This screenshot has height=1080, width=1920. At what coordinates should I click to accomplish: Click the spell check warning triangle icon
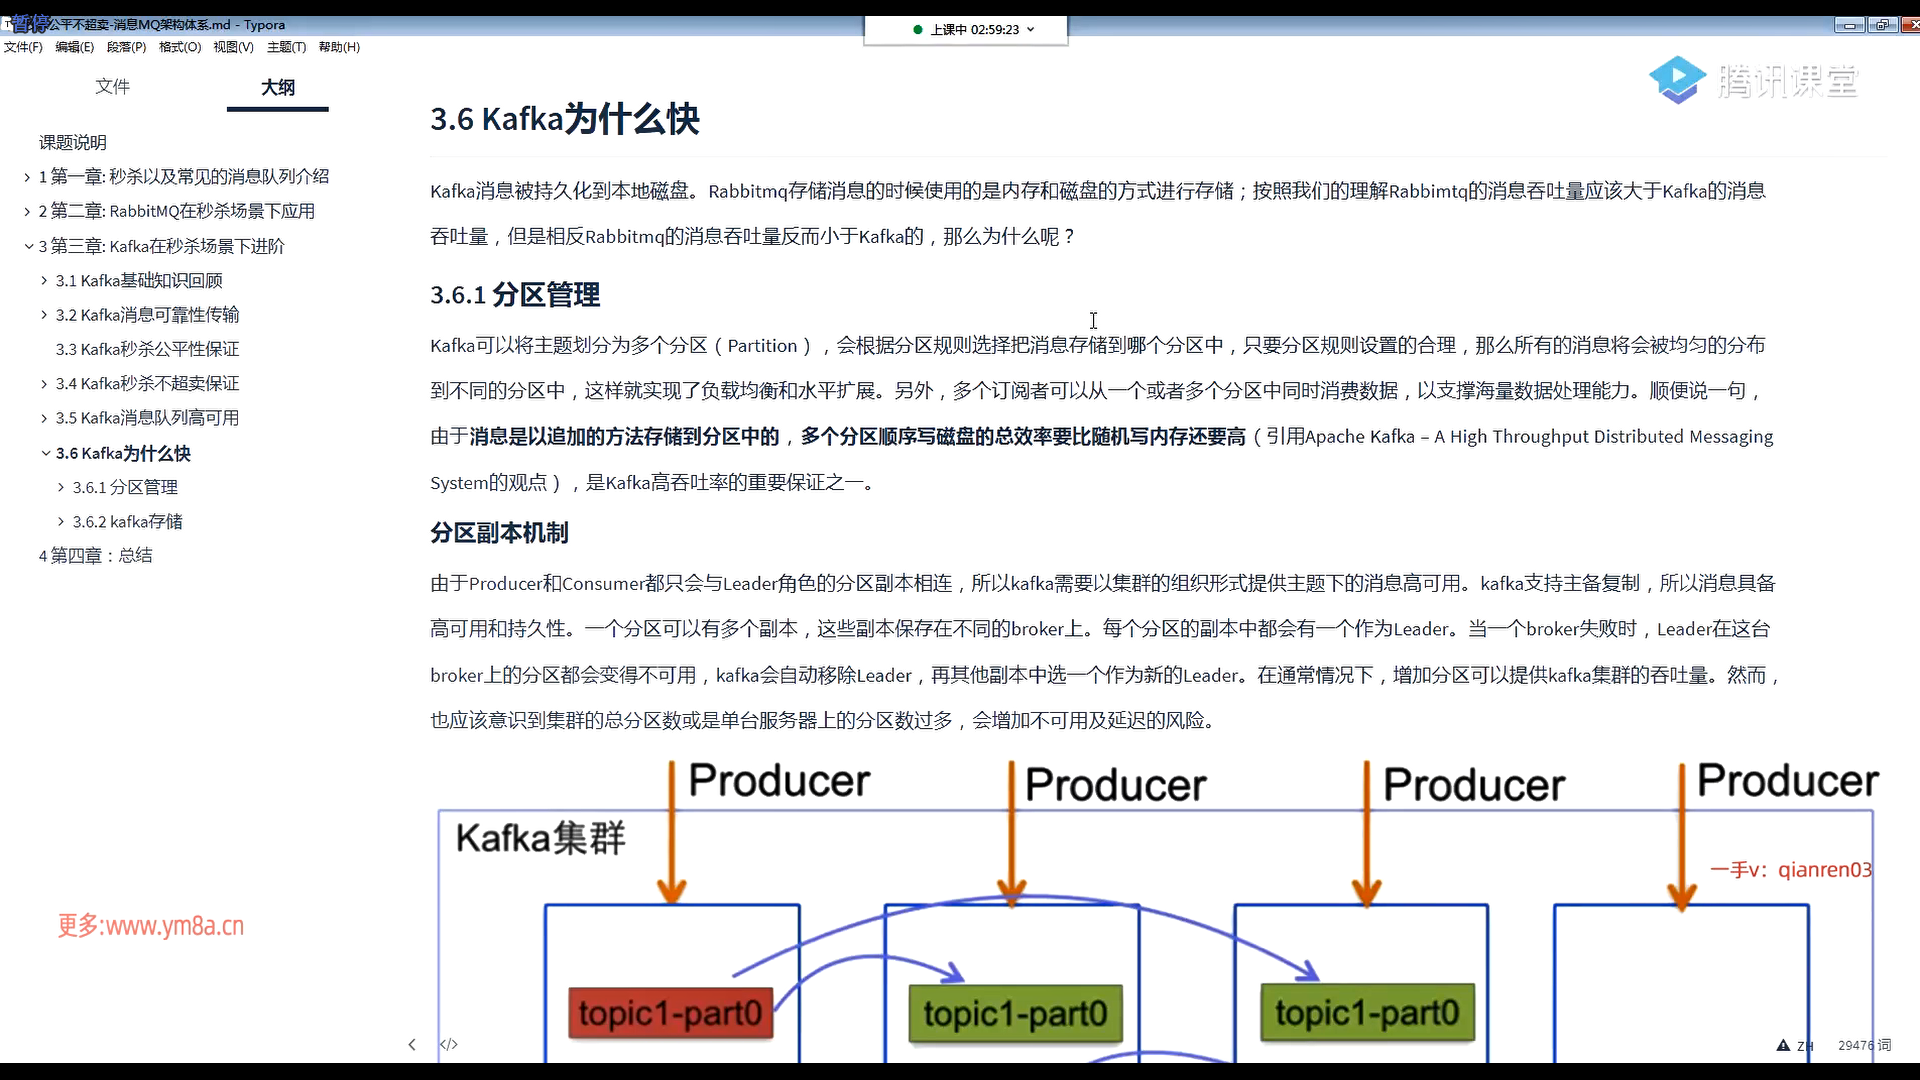point(1783,1045)
